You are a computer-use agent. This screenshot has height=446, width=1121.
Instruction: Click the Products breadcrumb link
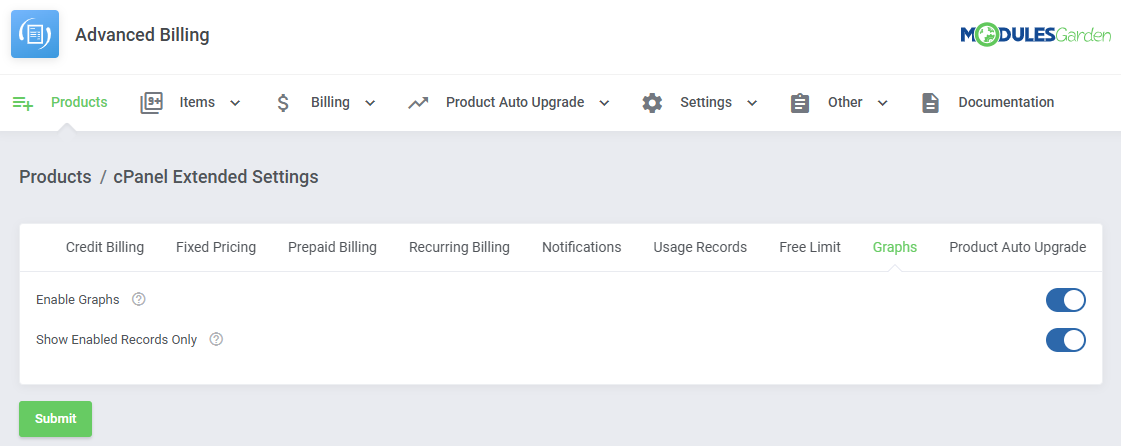click(55, 177)
